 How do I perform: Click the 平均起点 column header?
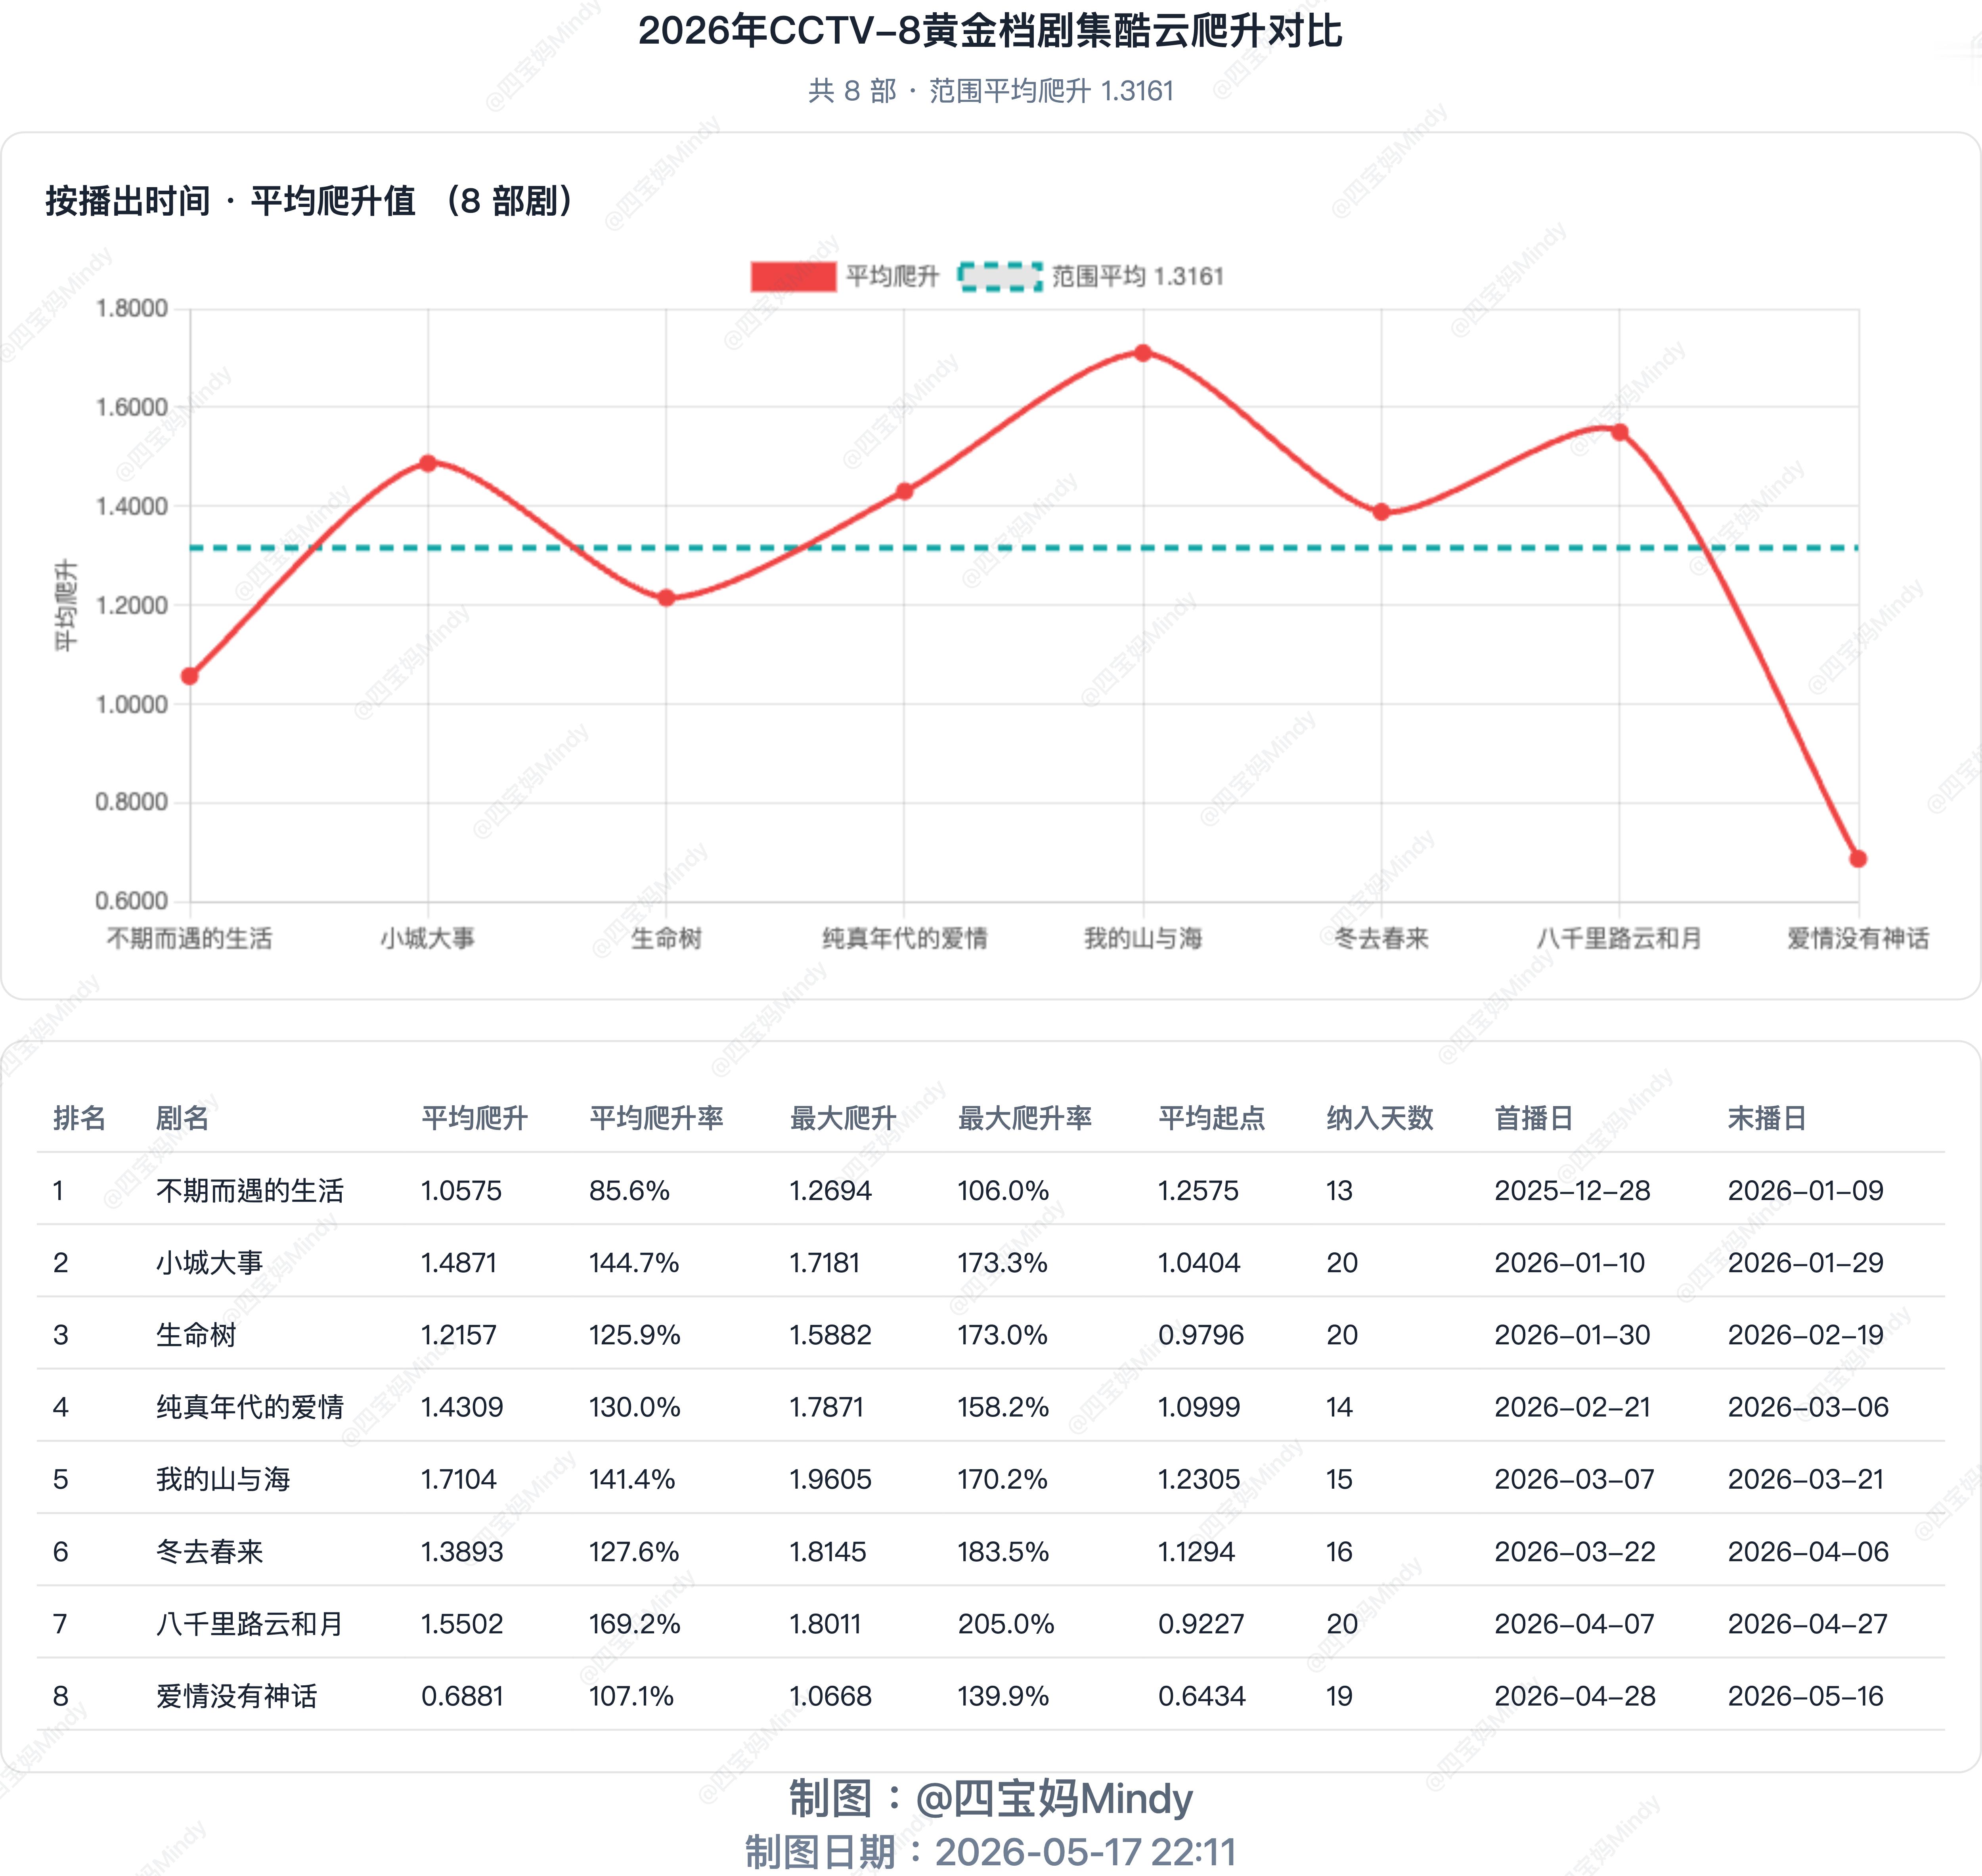1212,1118
